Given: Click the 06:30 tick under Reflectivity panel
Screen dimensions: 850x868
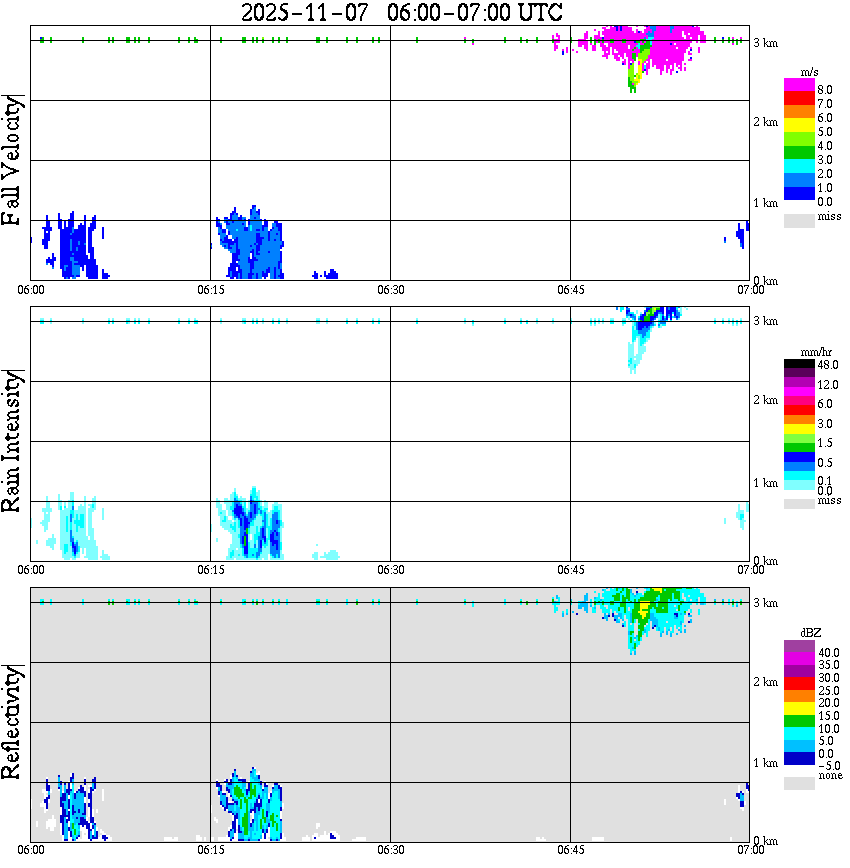Looking at the screenshot, I should click(390, 850).
